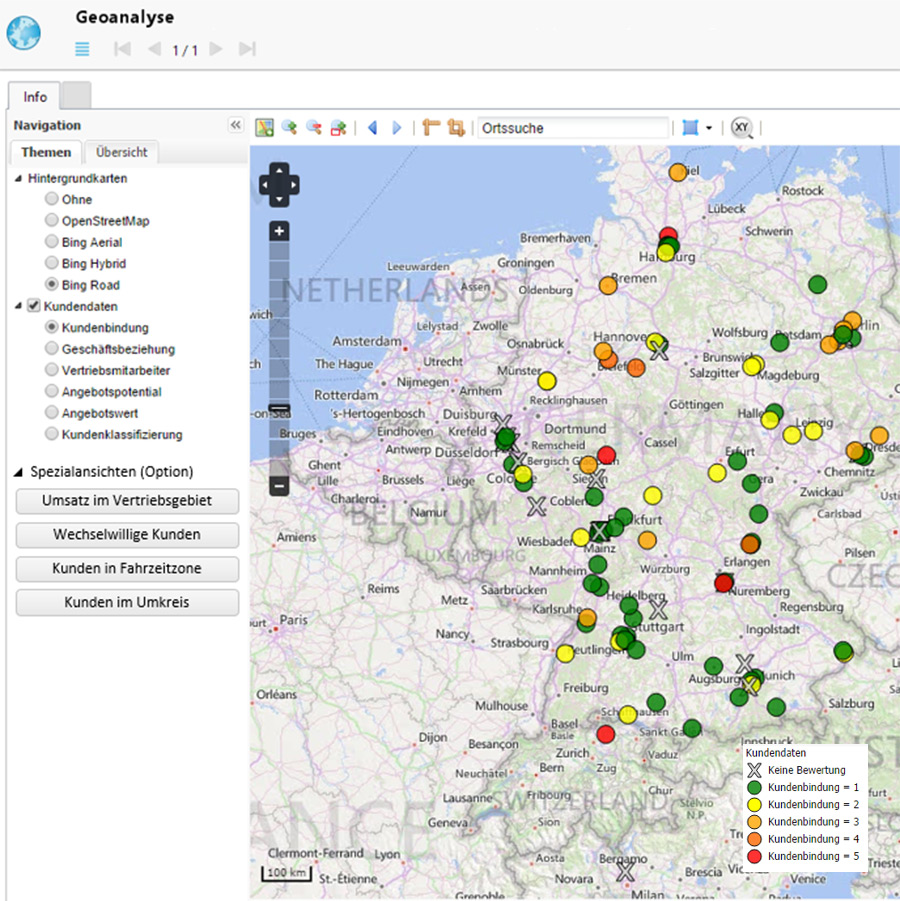Click into the Ortssuche search field
900x901 pixels.
click(572, 128)
